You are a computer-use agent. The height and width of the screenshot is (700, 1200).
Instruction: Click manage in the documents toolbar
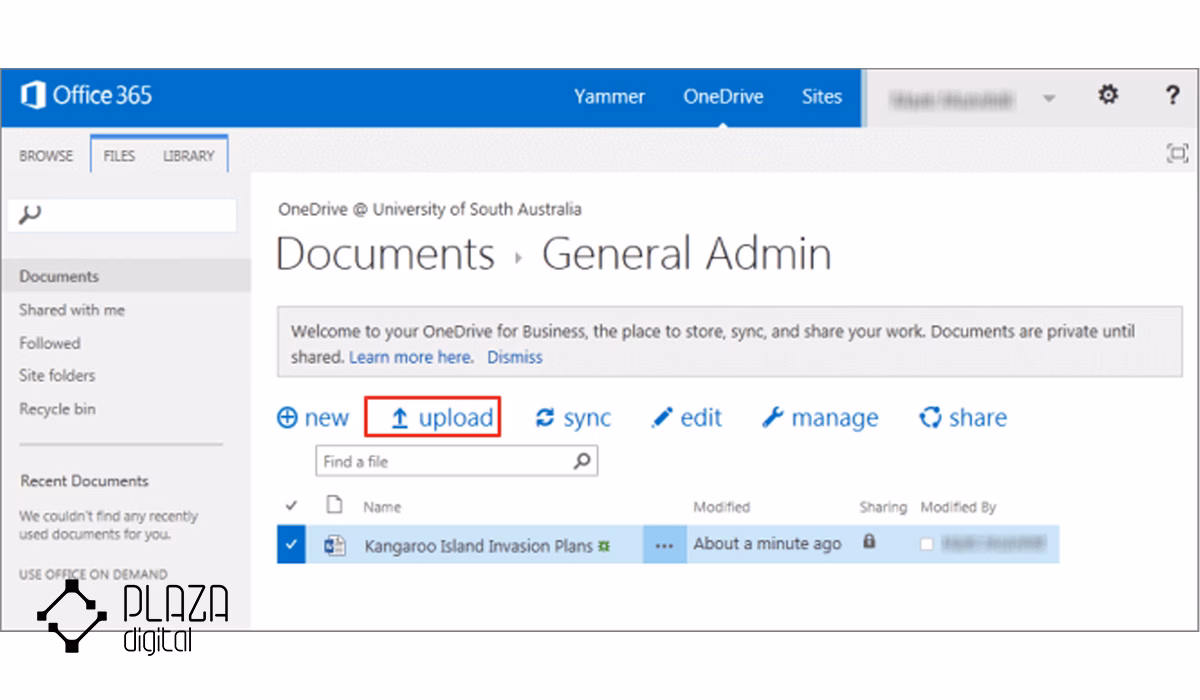(820, 418)
